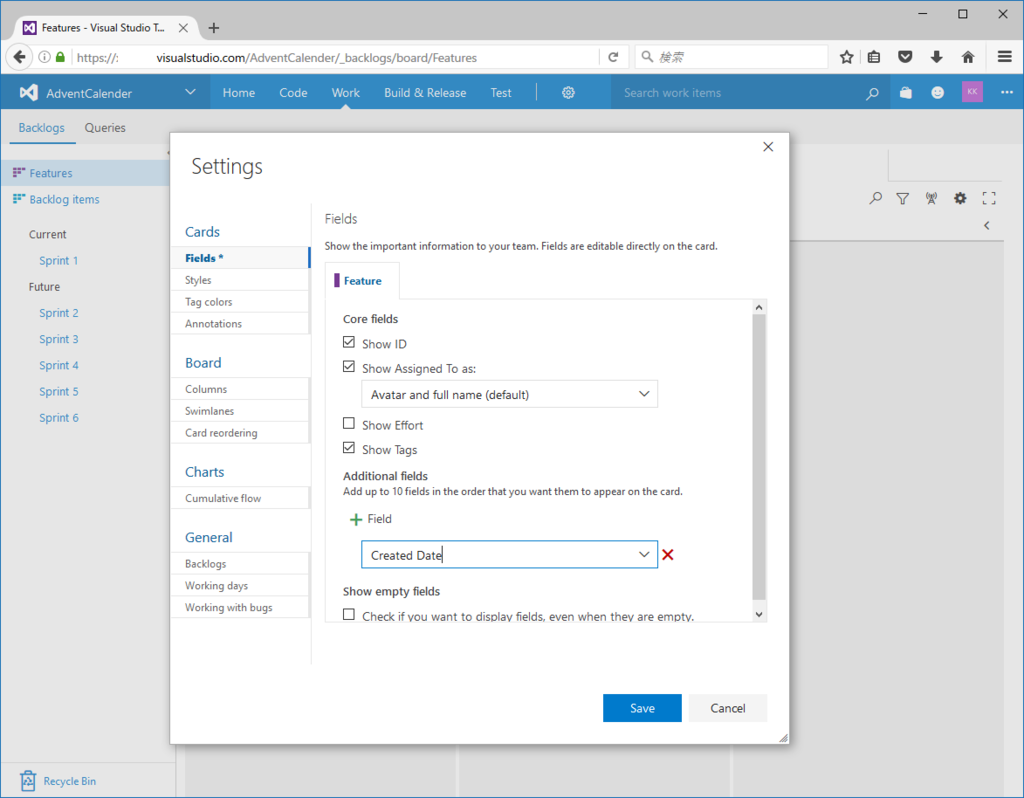Select Backlog items in sidebar
The width and height of the screenshot is (1024, 798).
[64, 199]
